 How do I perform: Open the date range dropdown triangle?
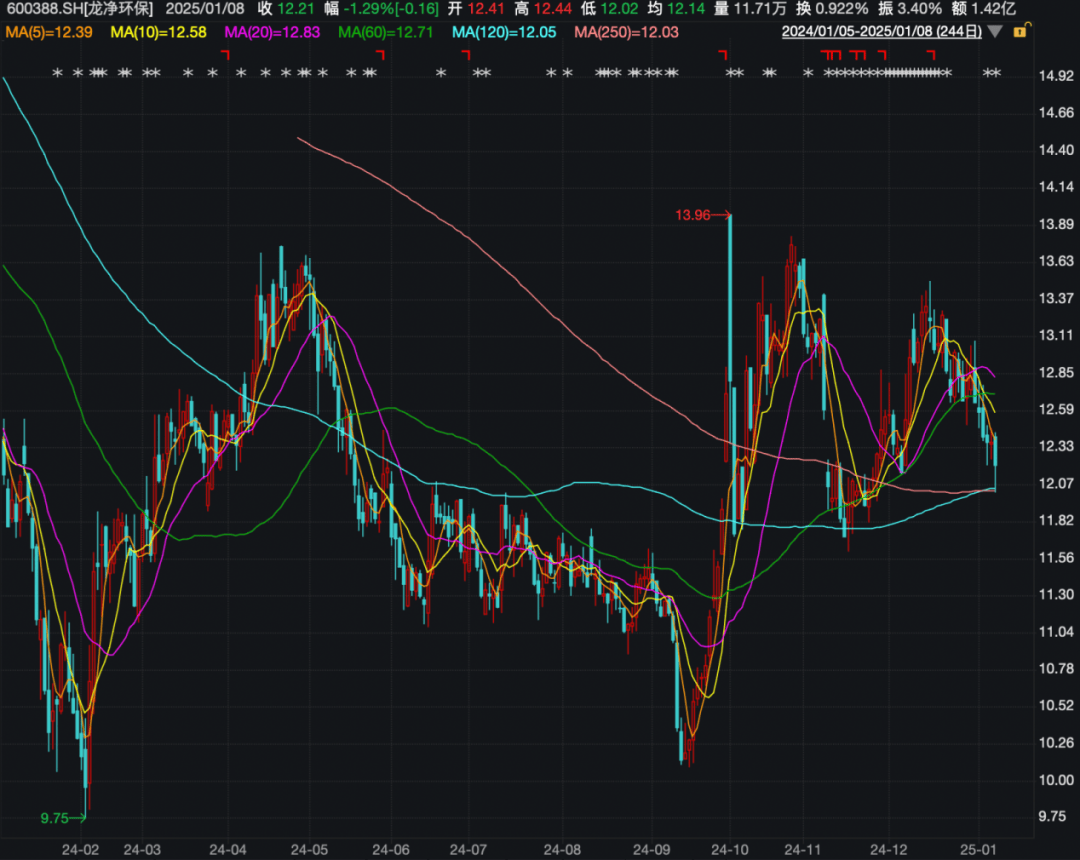pos(995,32)
